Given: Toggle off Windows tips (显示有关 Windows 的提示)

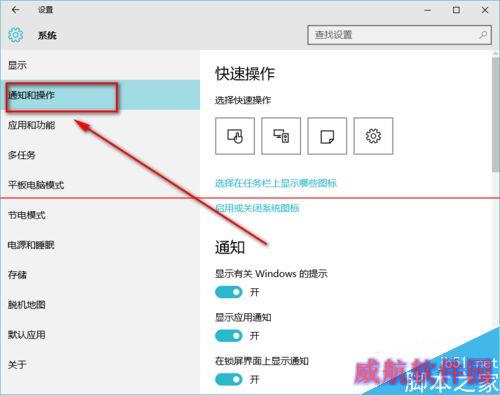Looking at the screenshot, I should (229, 292).
